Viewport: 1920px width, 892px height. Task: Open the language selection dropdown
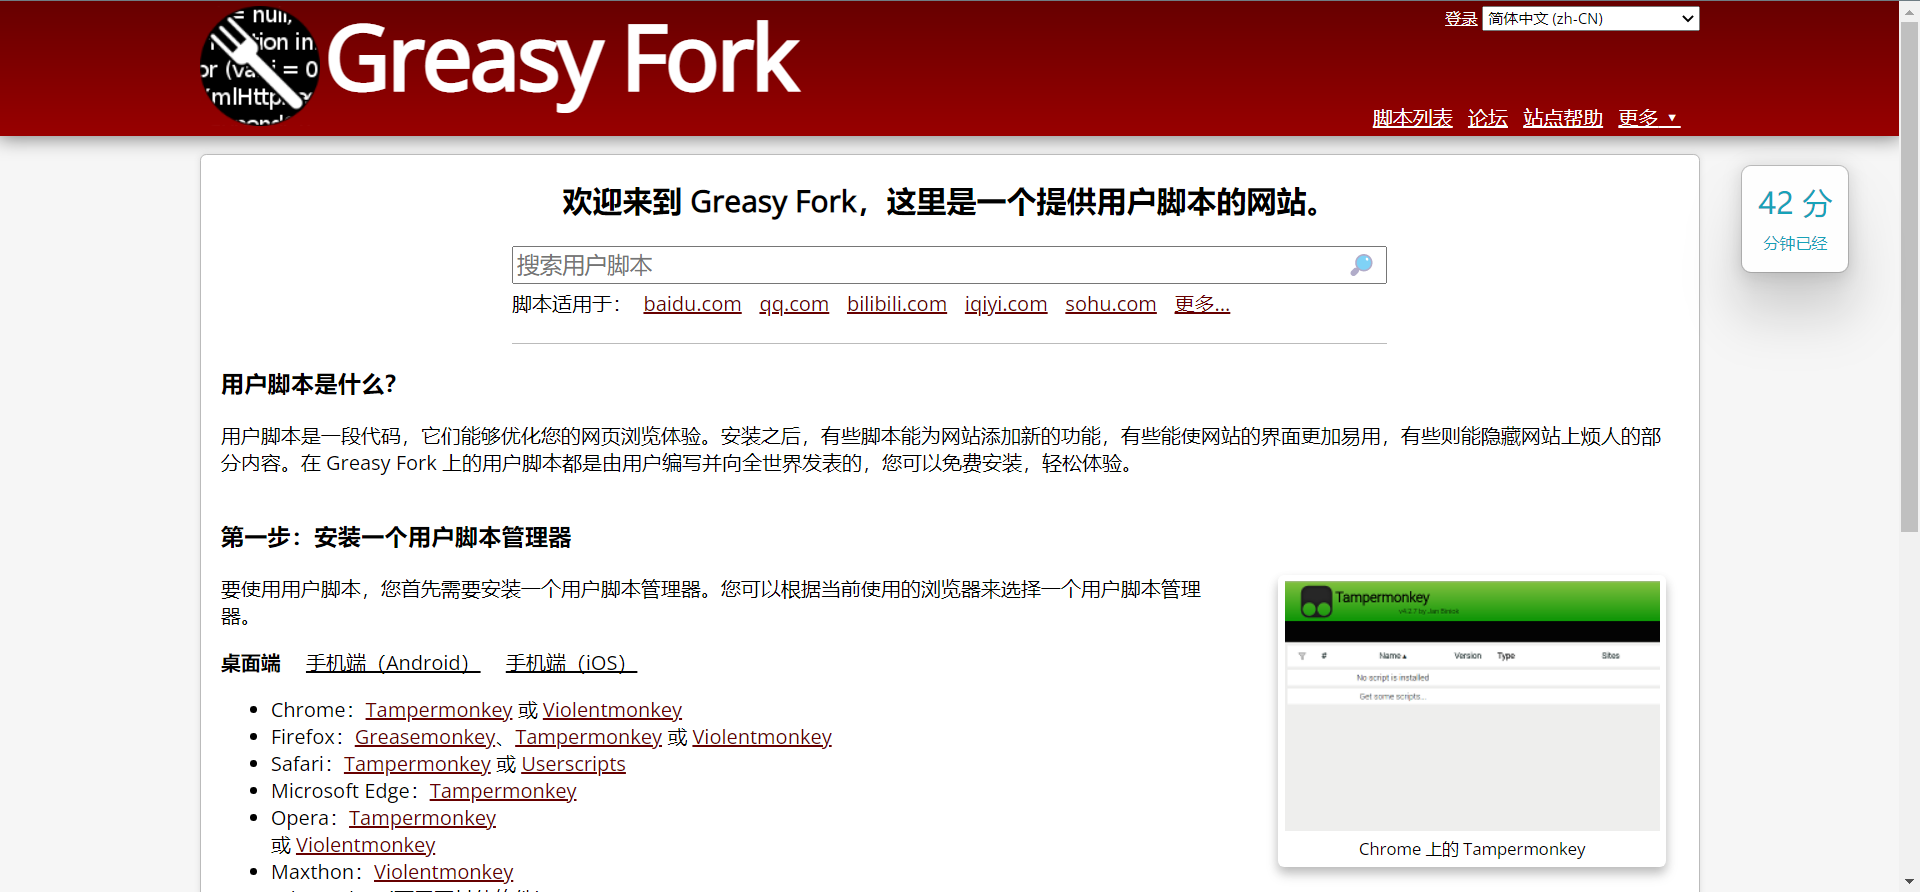1590,19
